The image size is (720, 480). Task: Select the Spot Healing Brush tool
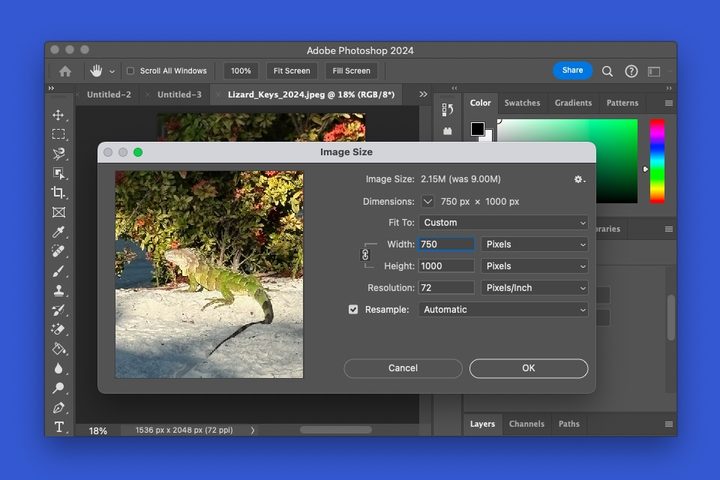tap(58, 251)
